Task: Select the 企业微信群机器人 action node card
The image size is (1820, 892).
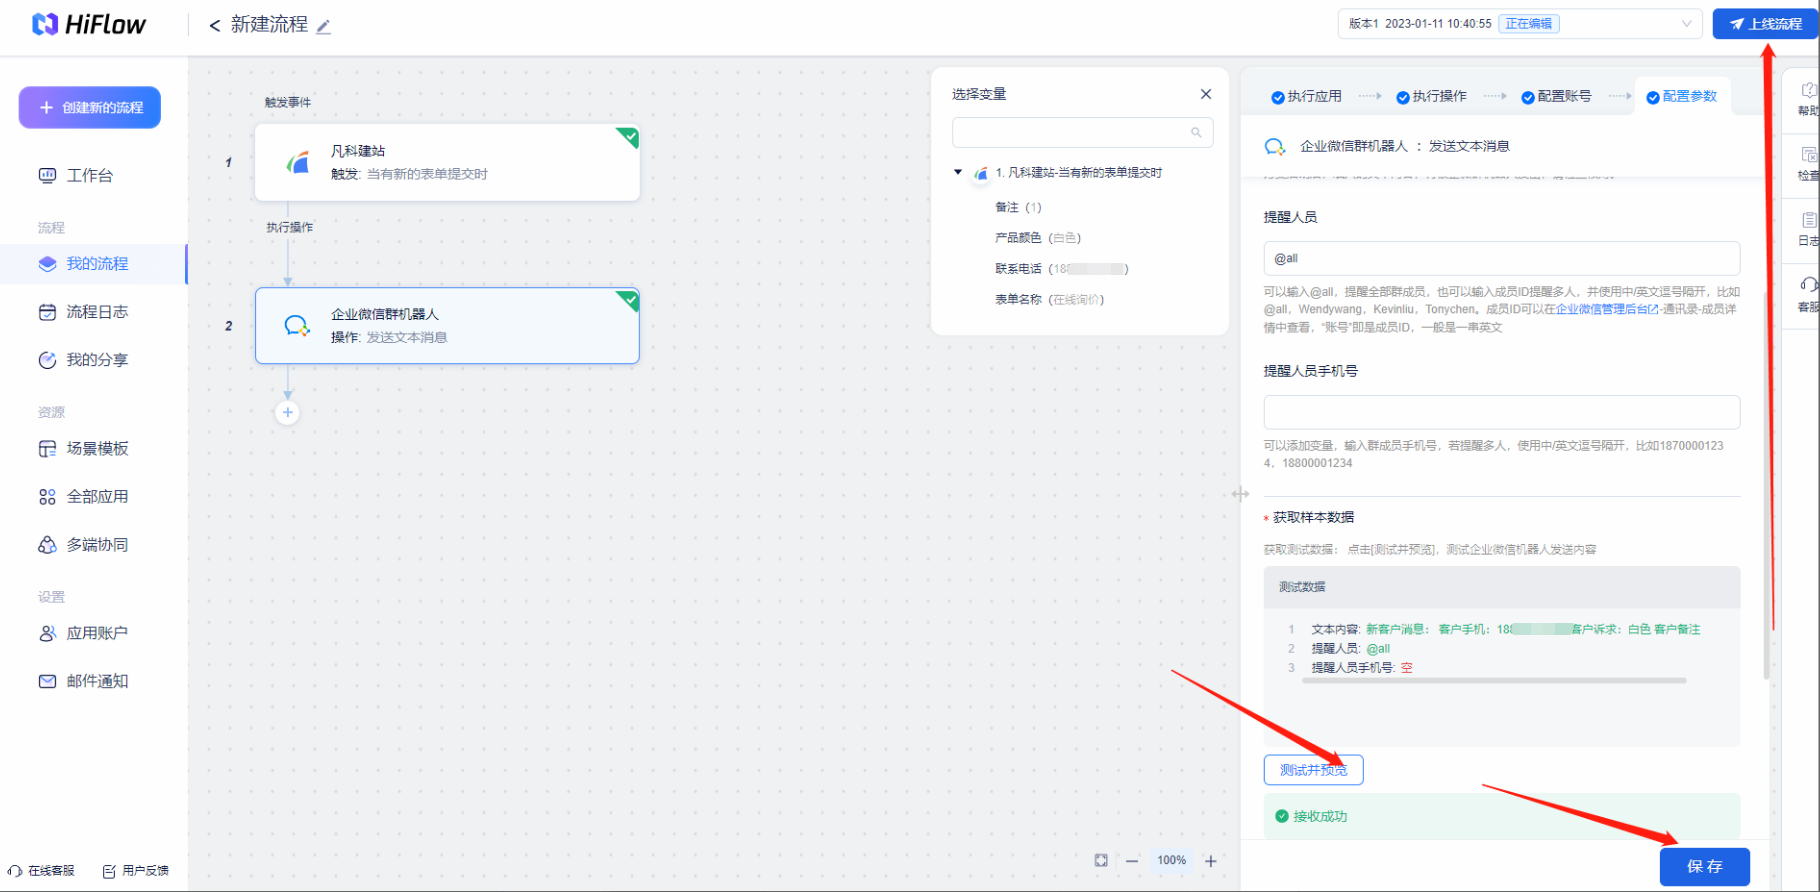Action: (x=447, y=325)
